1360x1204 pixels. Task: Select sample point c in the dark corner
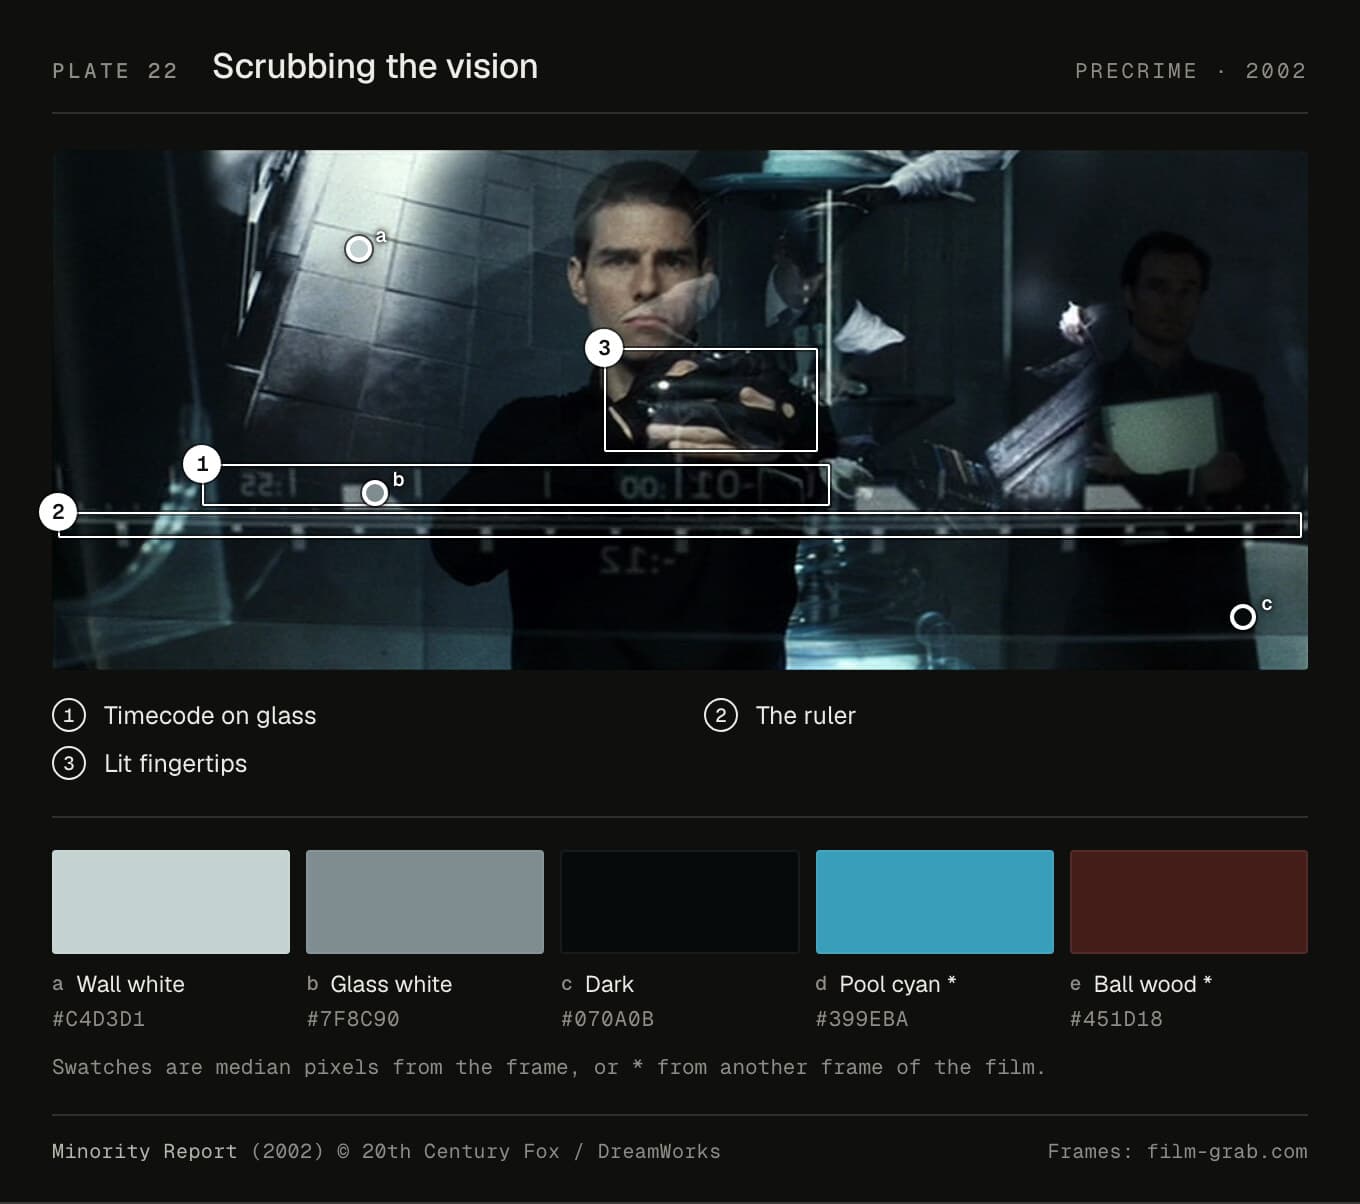1243,617
